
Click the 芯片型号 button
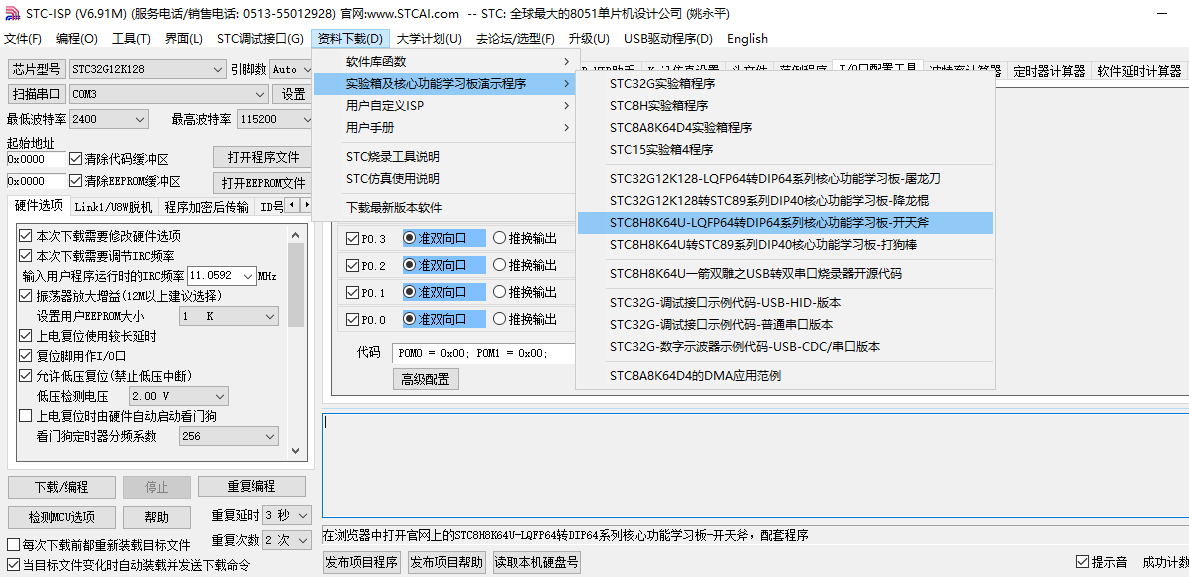(x=36, y=69)
